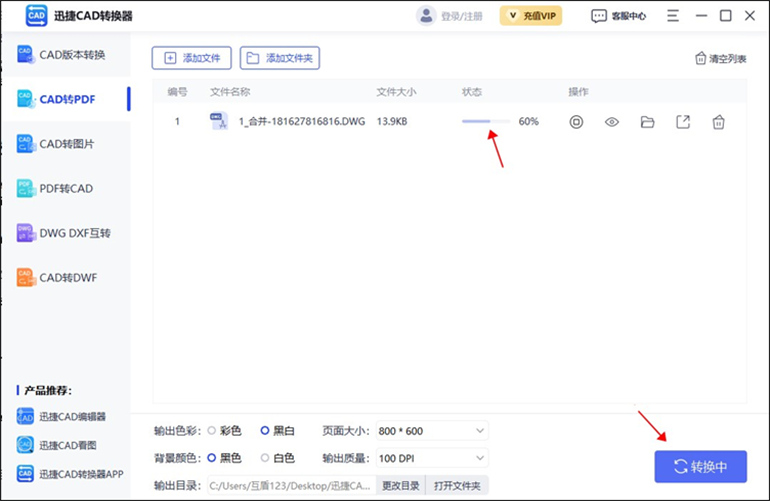Viewport: 770px width, 501px height.
Task: Click the 文件大小 column header
Action: pos(396,92)
